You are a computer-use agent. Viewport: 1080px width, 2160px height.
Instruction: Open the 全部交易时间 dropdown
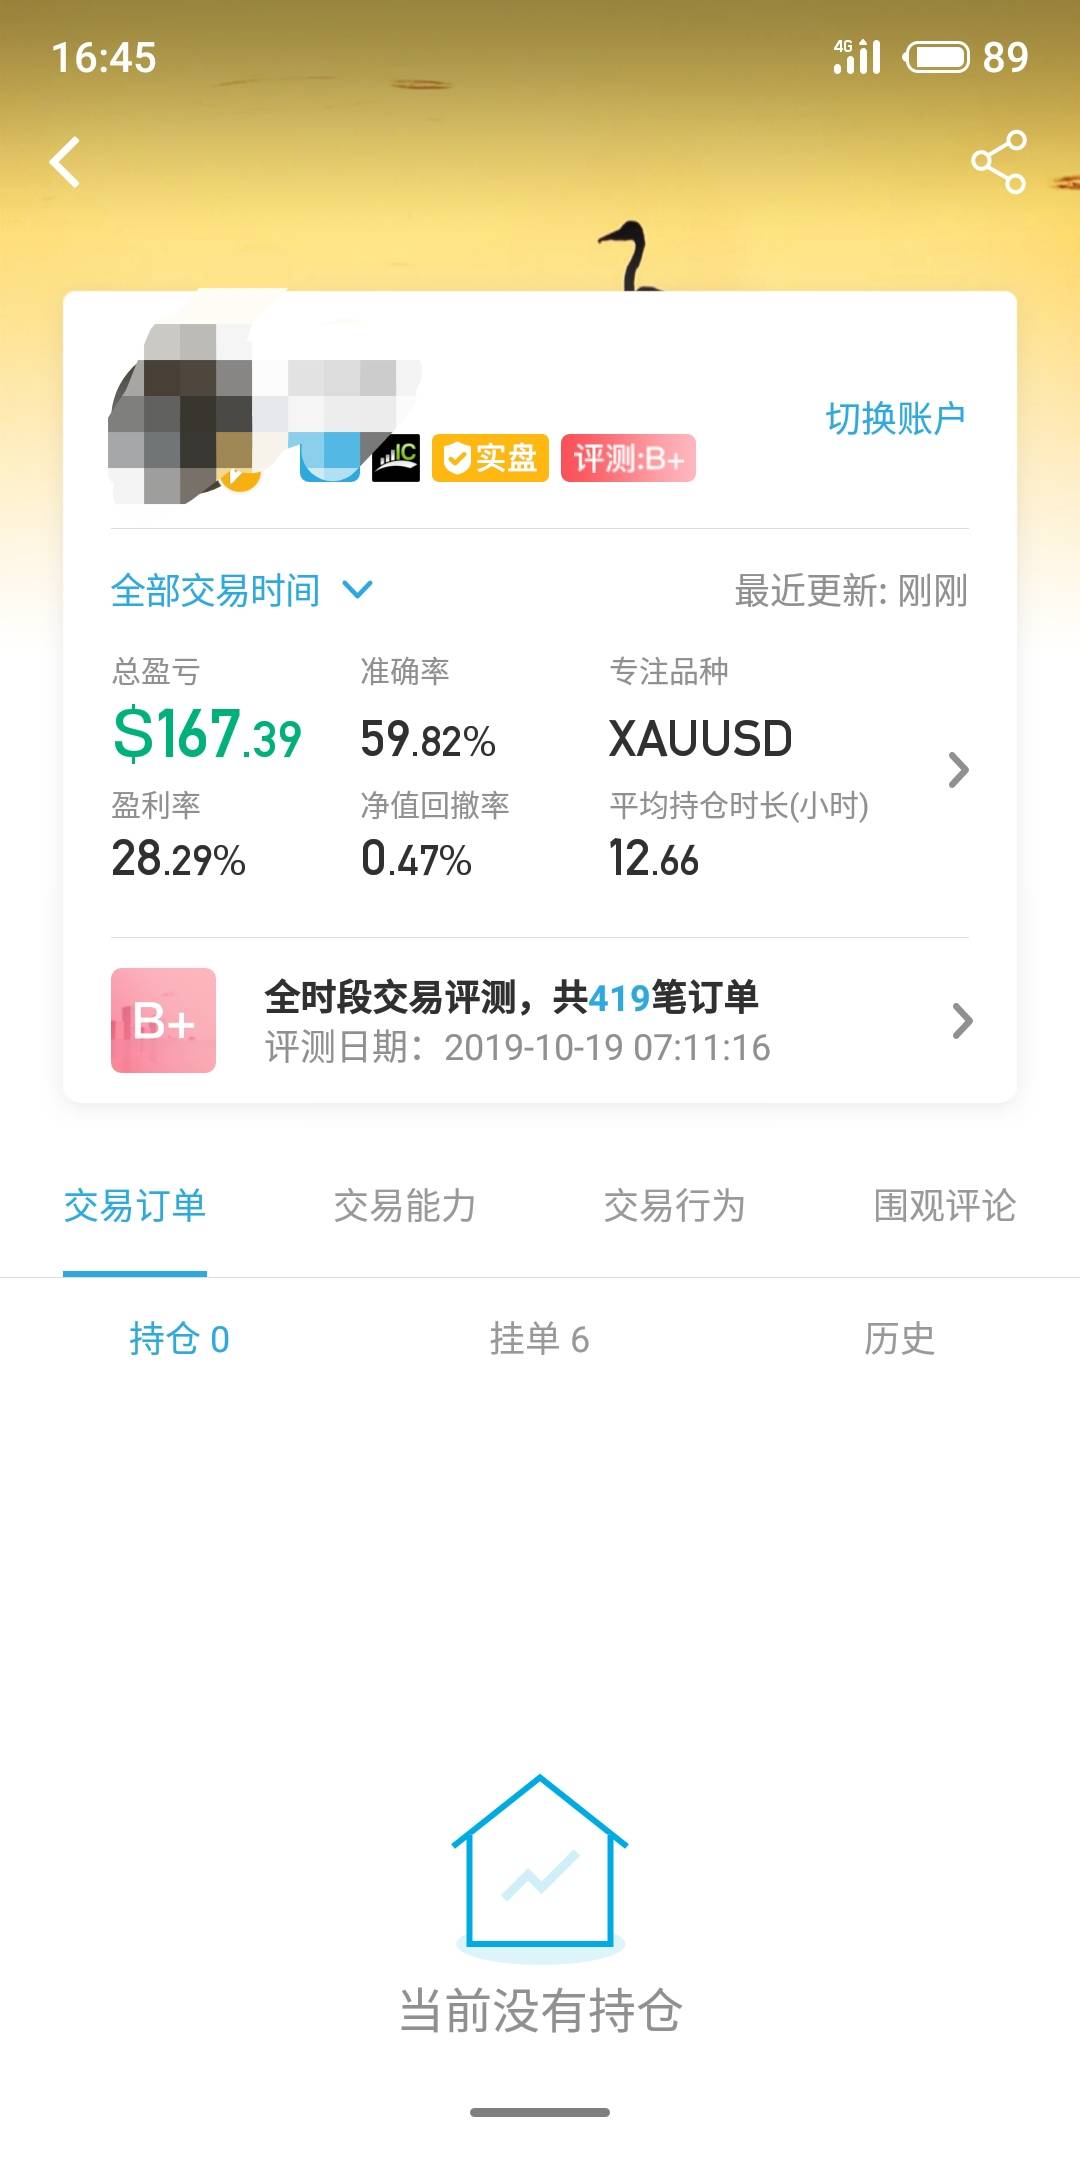[x=240, y=590]
